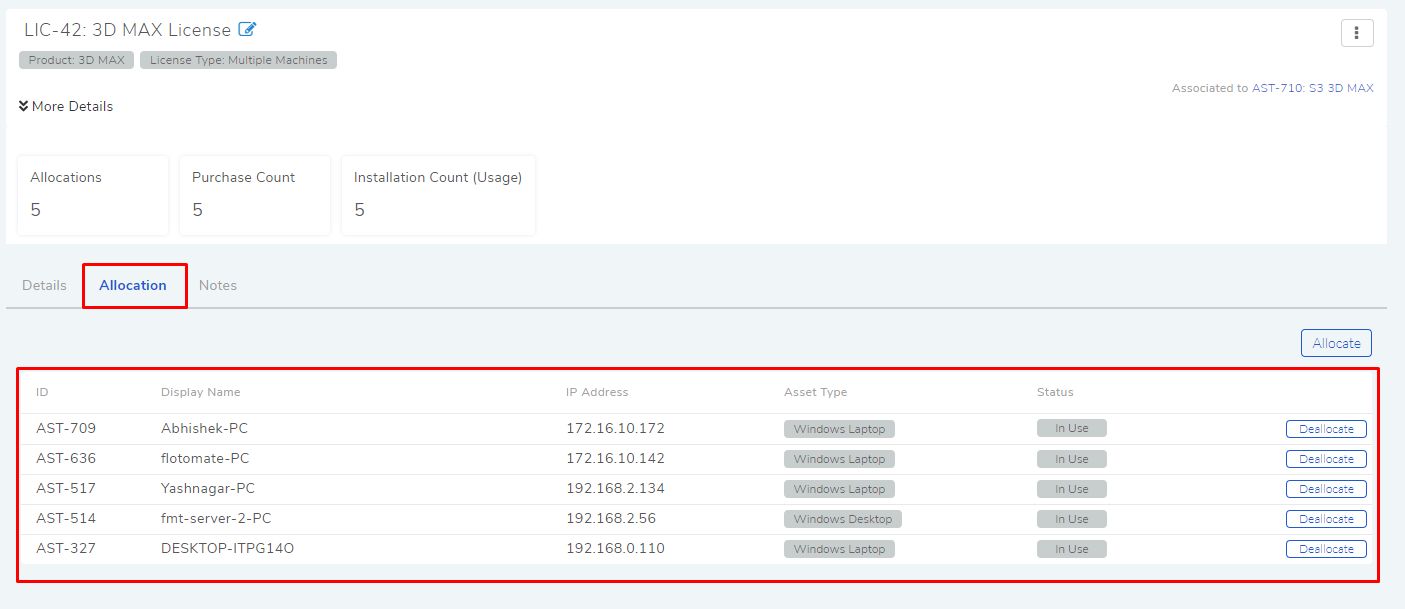Click IP address 192.168.2.56
The height and width of the screenshot is (609, 1405).
click(x=611, y=518)
